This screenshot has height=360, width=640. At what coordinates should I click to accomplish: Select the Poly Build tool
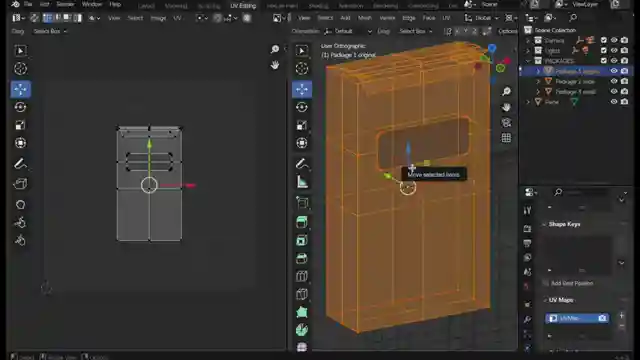(x=302, y=312)
